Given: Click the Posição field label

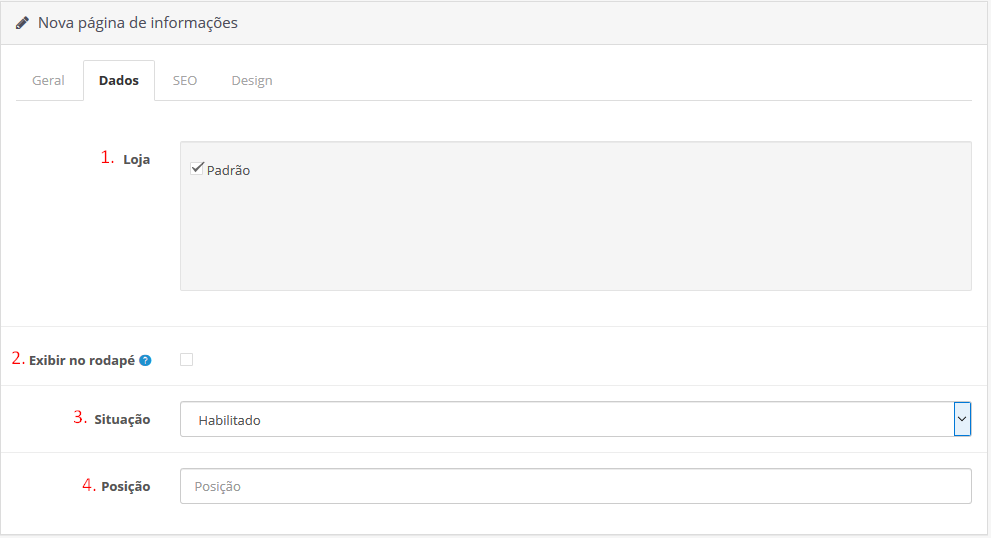Looking at the screenshot, I should [x=126, y=486].
